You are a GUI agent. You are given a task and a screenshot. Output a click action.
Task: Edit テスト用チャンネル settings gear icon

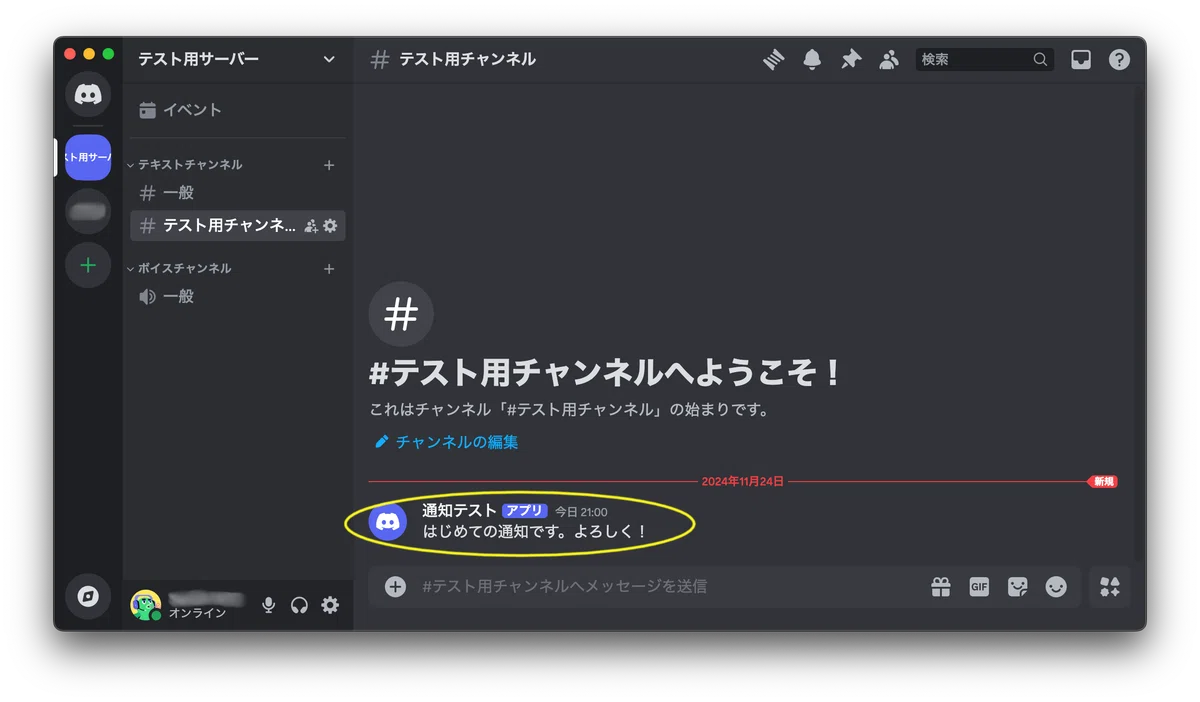point(330,226)
